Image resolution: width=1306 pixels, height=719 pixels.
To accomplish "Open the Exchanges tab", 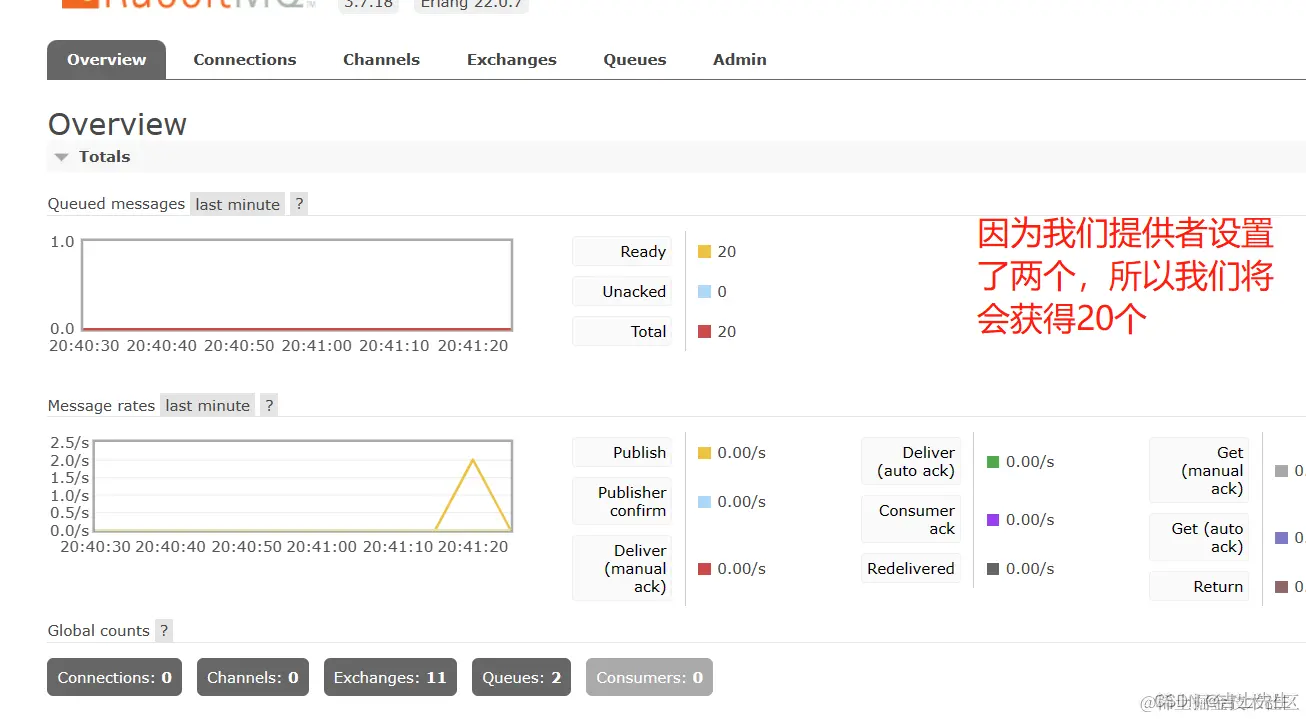I will tap(511, 60).
